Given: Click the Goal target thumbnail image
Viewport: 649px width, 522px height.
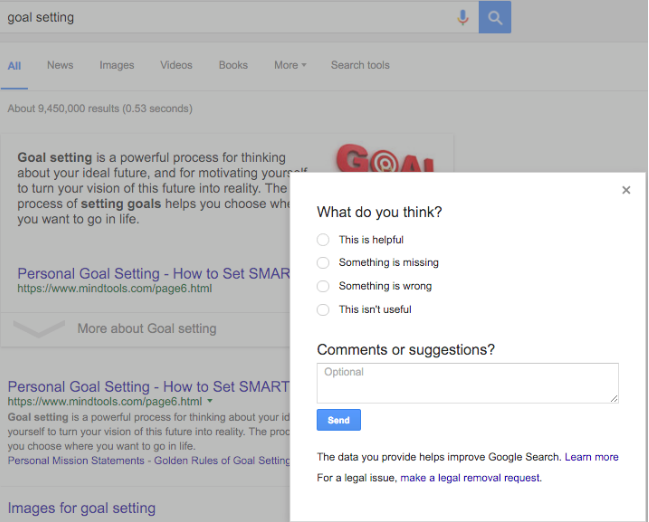Looking at the screenshot, I should (x=385, y=158).
